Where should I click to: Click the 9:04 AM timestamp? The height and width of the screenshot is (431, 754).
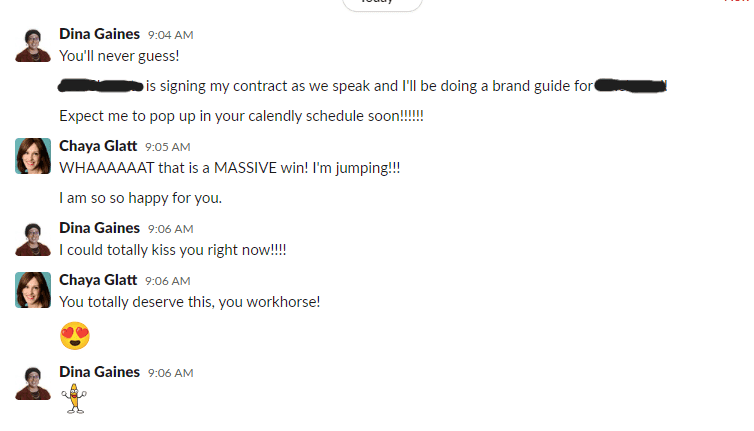tap(170, 35)
